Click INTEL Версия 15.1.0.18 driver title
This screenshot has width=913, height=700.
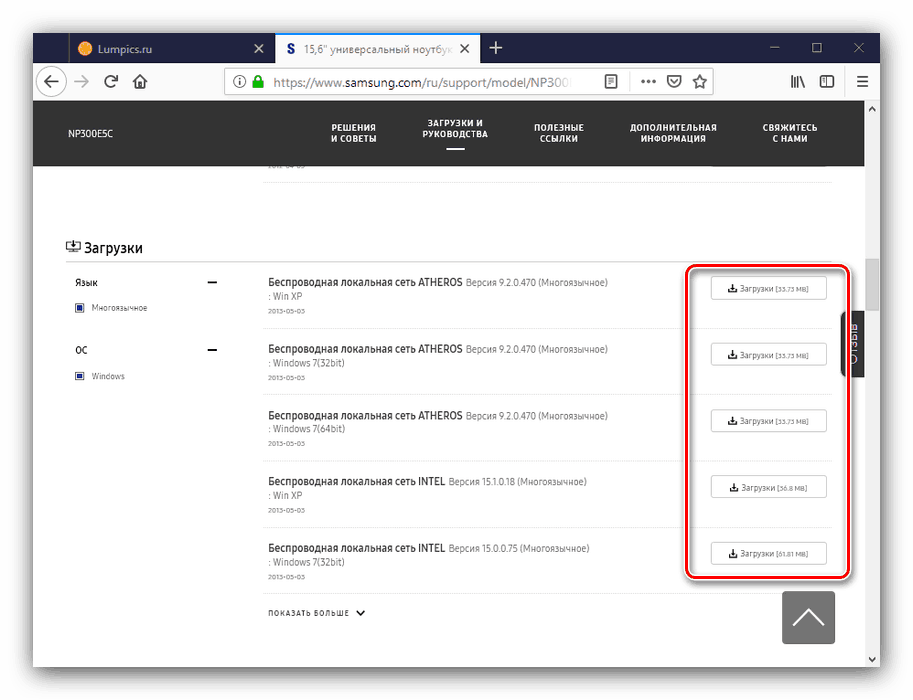[x=427, y=482]
